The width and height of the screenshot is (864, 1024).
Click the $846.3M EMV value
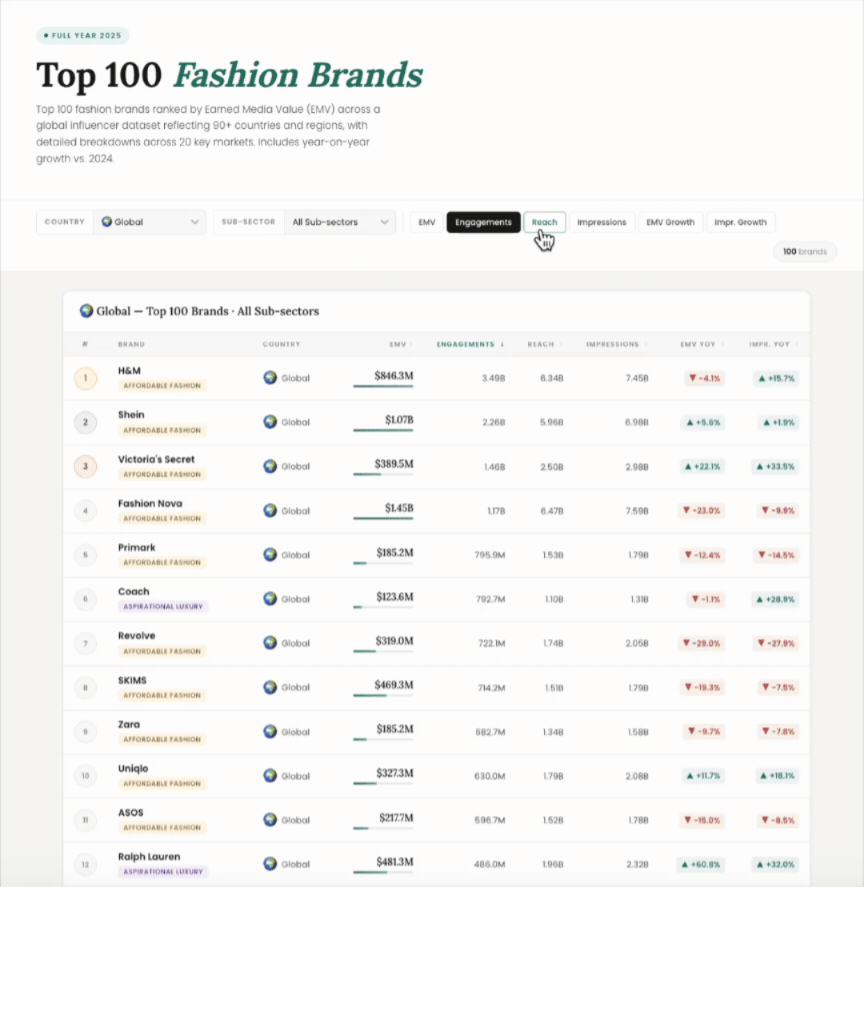click(x=394, y=376)
